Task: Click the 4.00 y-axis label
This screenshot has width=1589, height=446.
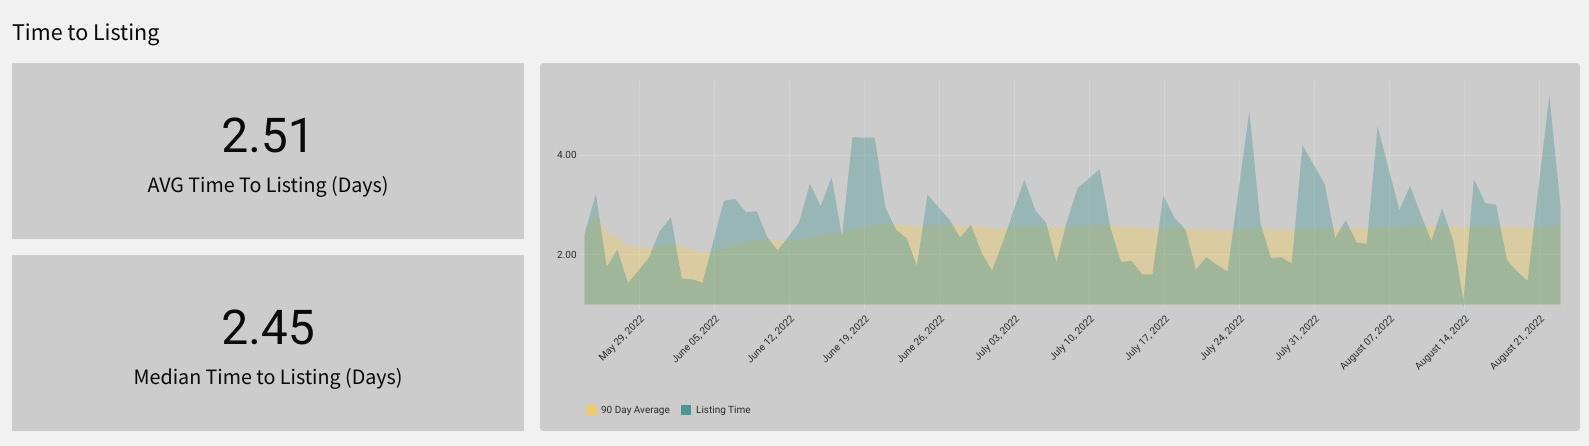Action: (566, 155)
